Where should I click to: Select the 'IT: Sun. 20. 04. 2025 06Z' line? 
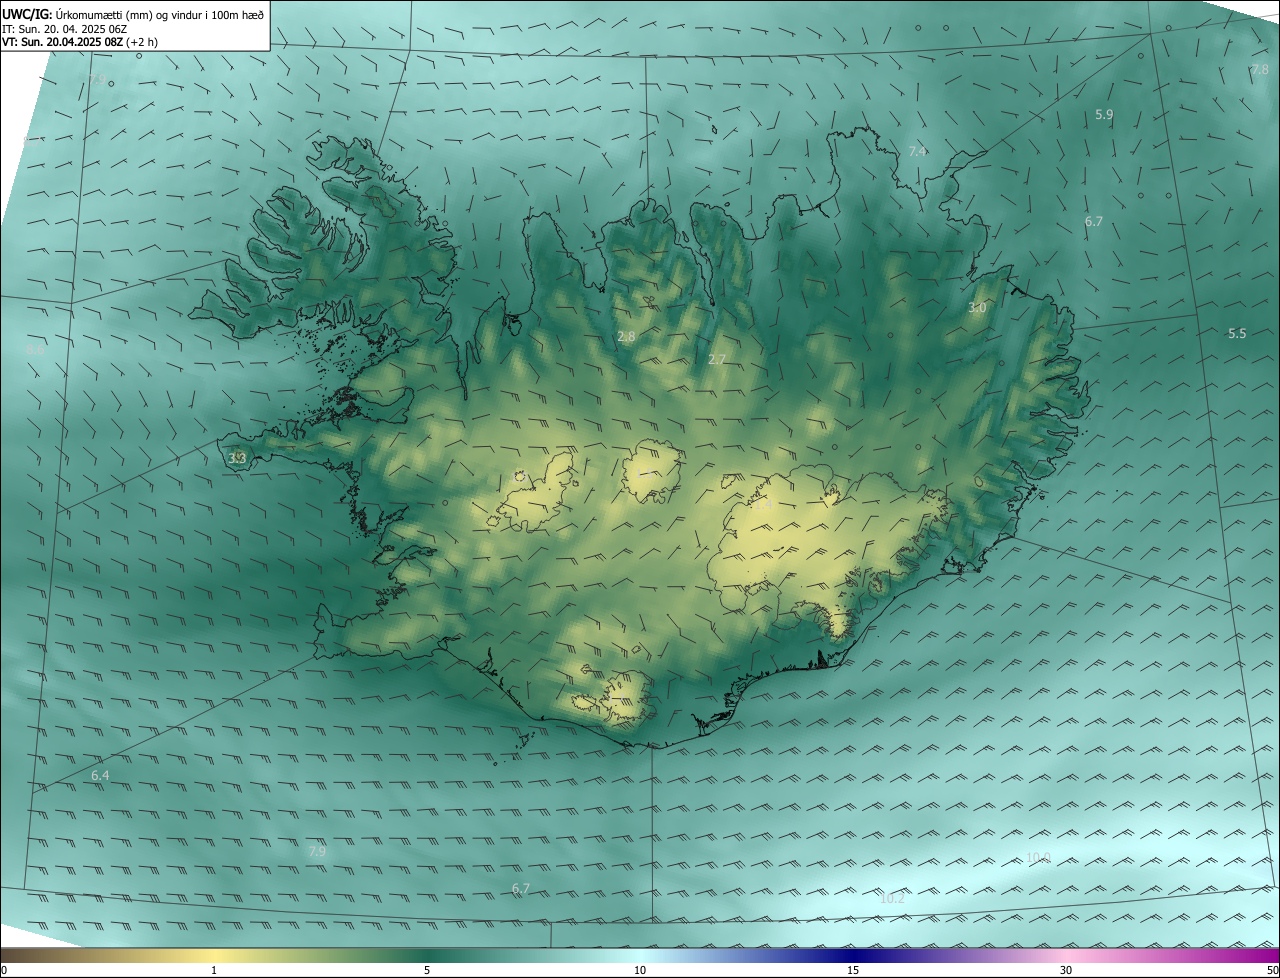coord(64,29)
